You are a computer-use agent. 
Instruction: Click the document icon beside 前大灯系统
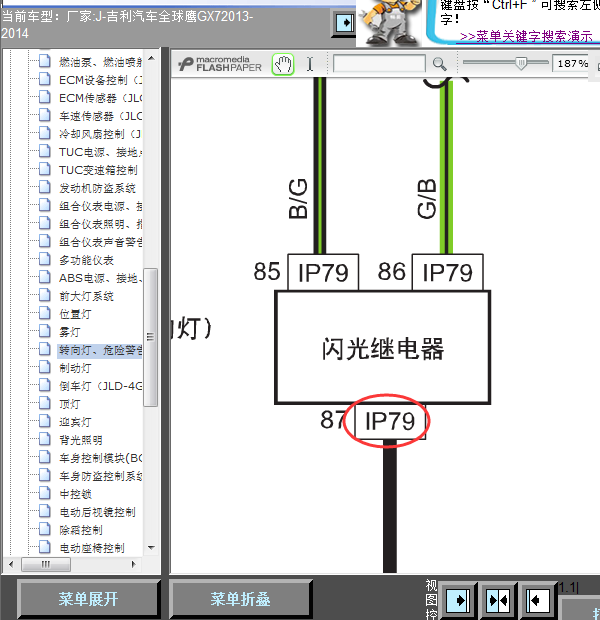(x=45, y=295)
